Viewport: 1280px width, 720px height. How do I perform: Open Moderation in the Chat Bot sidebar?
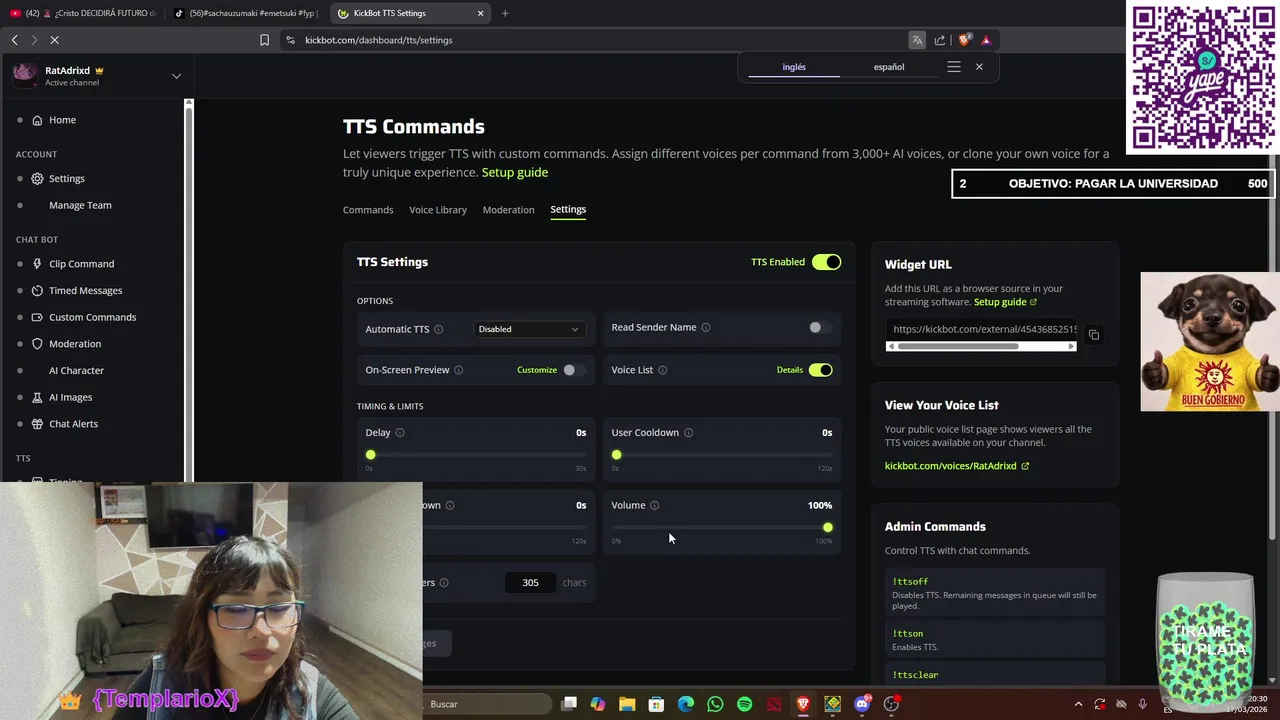(75, 344)
